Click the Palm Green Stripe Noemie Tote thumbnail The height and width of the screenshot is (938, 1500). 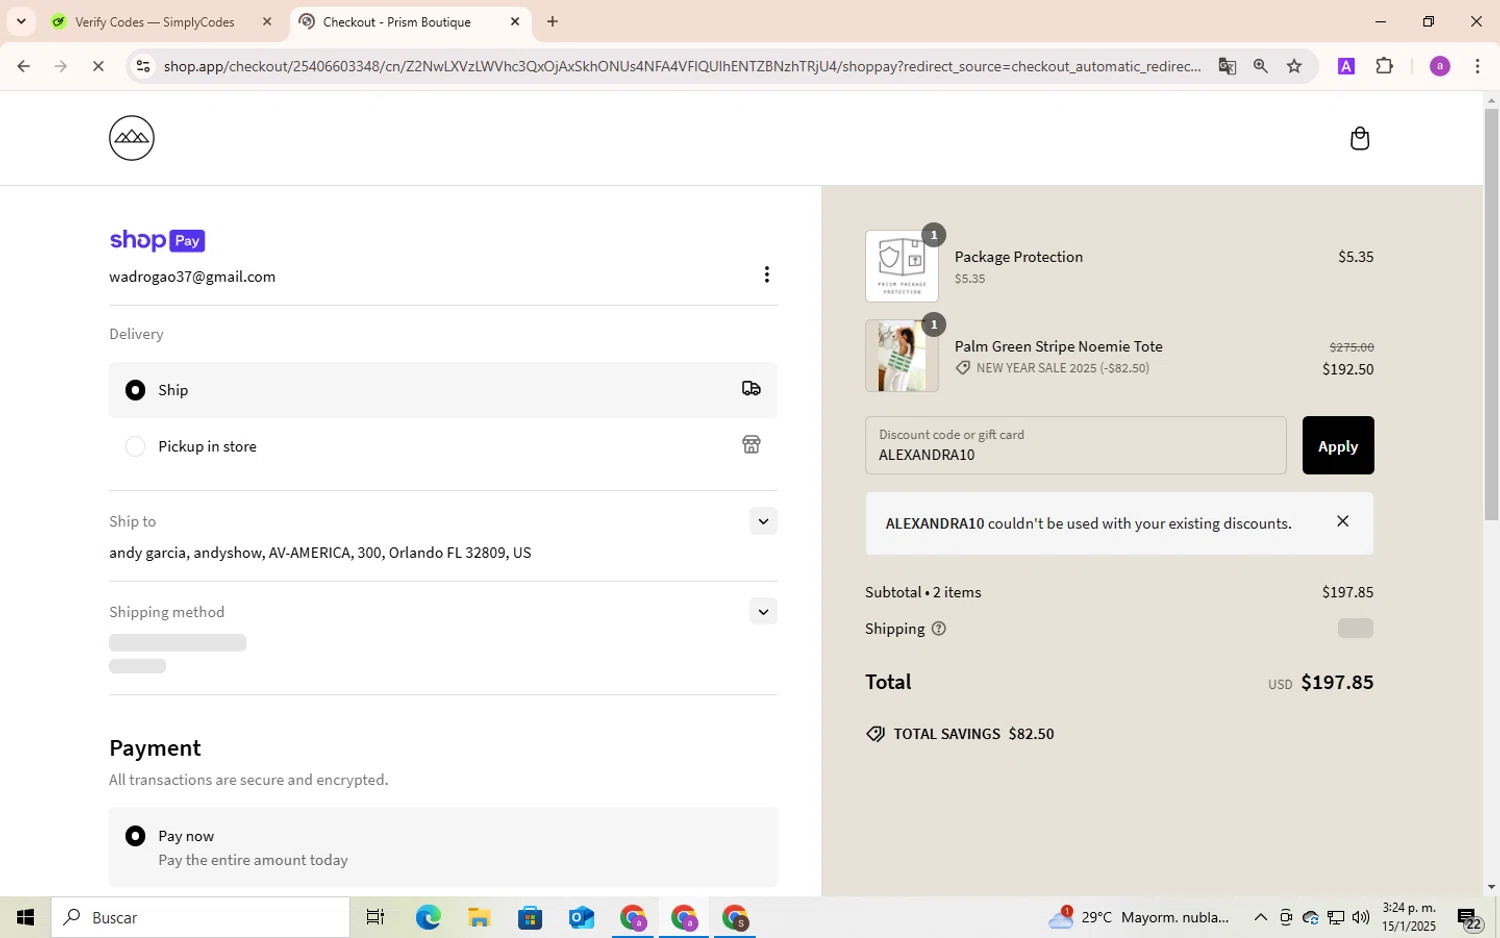coord(901,356)
